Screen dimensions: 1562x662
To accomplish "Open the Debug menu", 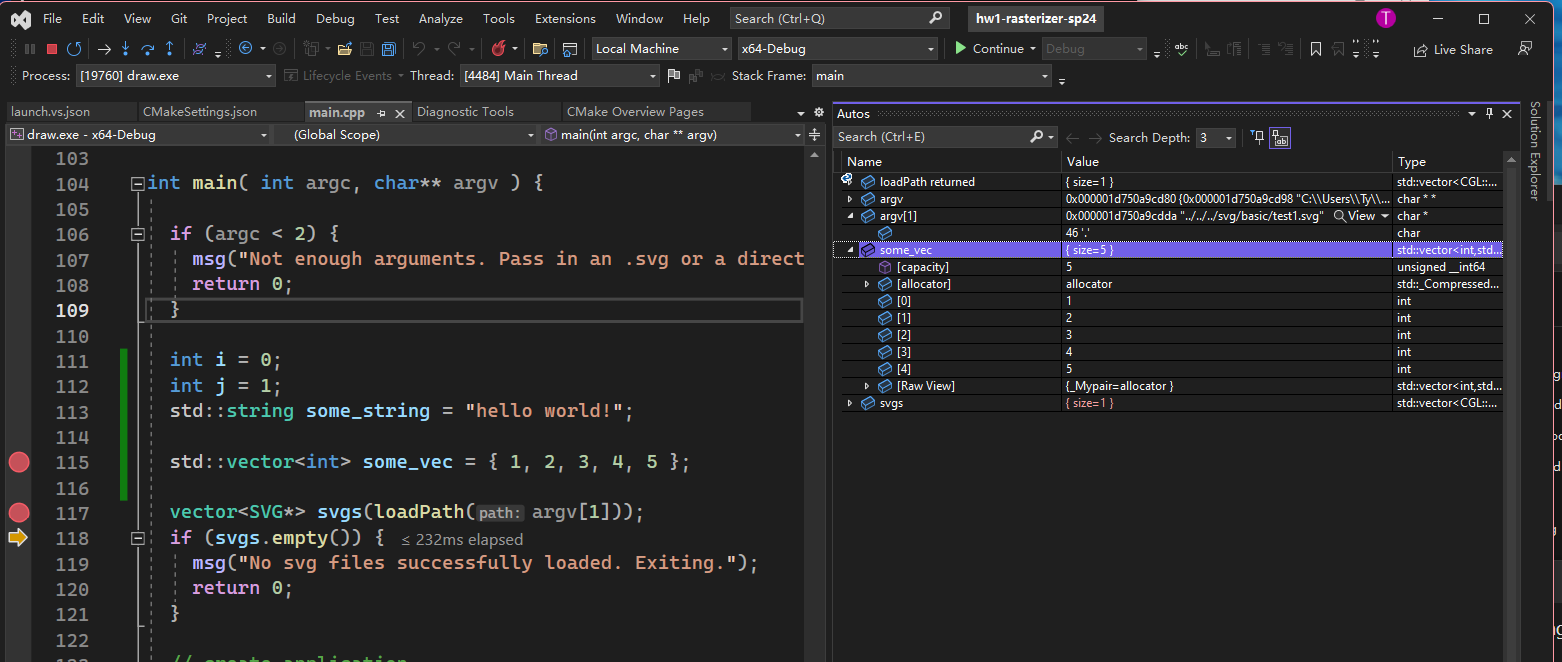I will pos(334,17).
